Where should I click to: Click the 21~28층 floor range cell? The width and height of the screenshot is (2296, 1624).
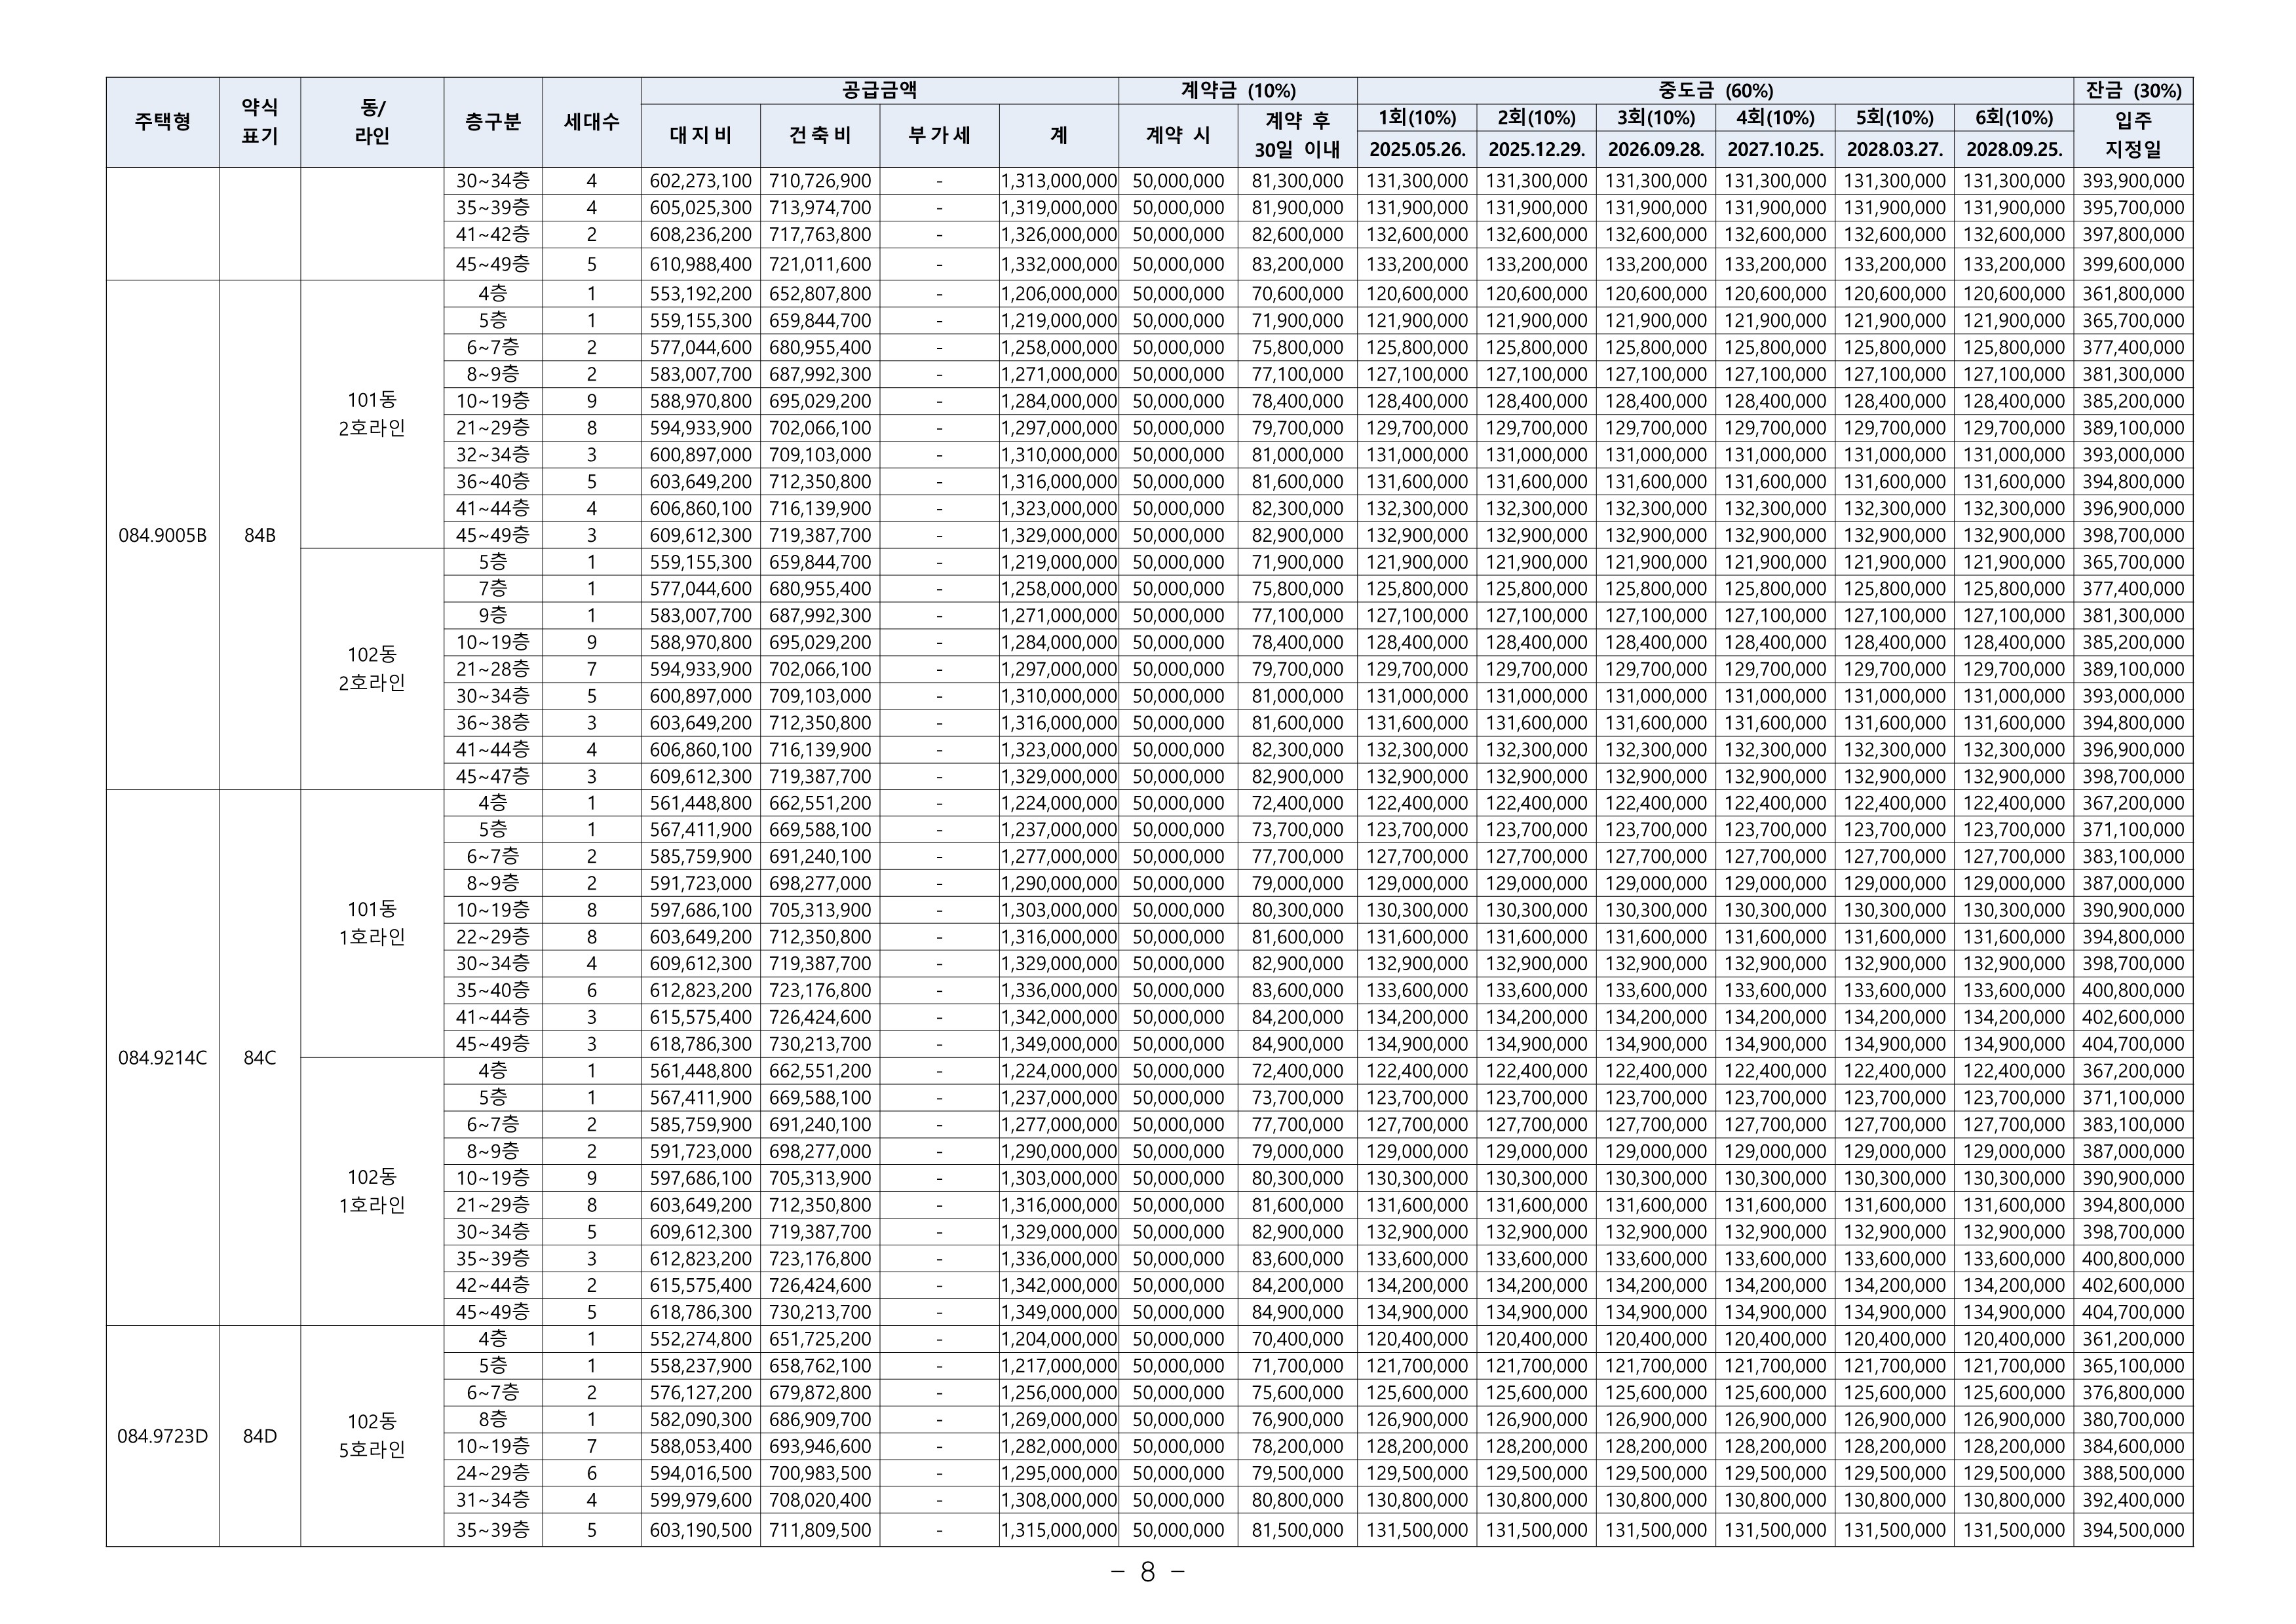tap(493, 669)
